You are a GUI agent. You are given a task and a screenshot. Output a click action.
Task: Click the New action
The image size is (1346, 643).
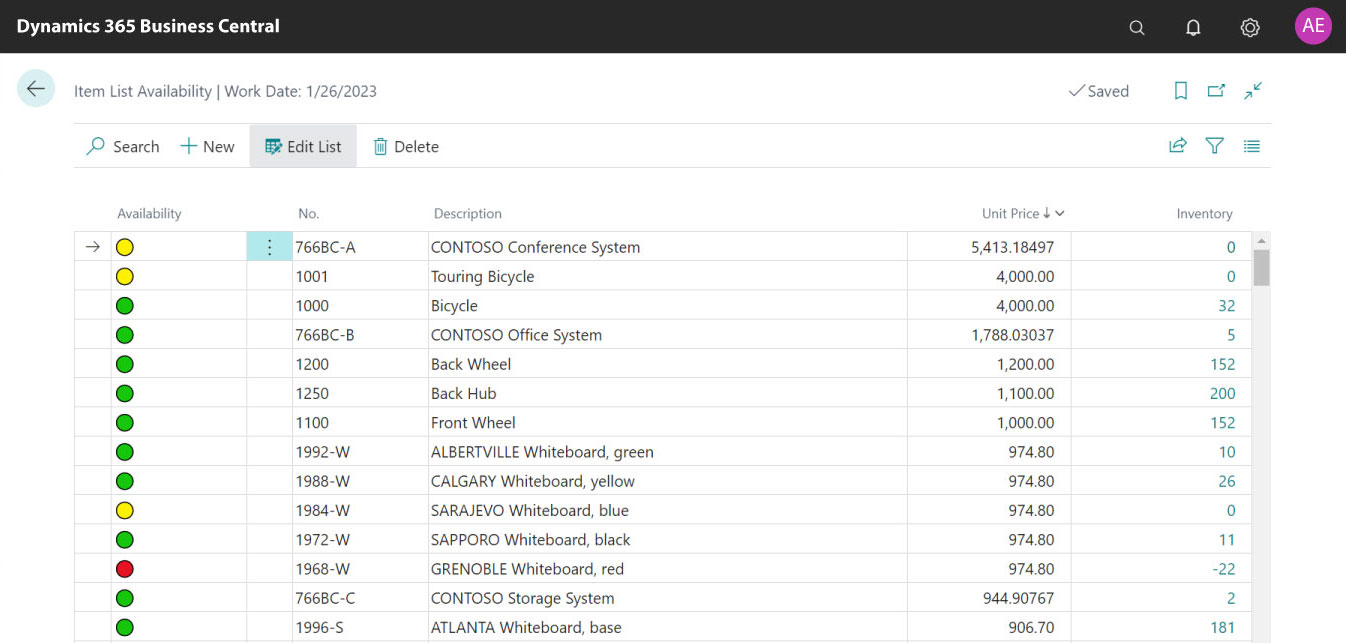207,147
